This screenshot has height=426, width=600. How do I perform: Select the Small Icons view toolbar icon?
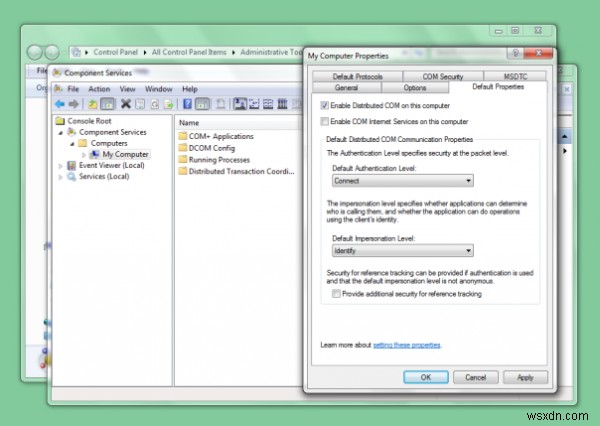[x=254, y=104]
